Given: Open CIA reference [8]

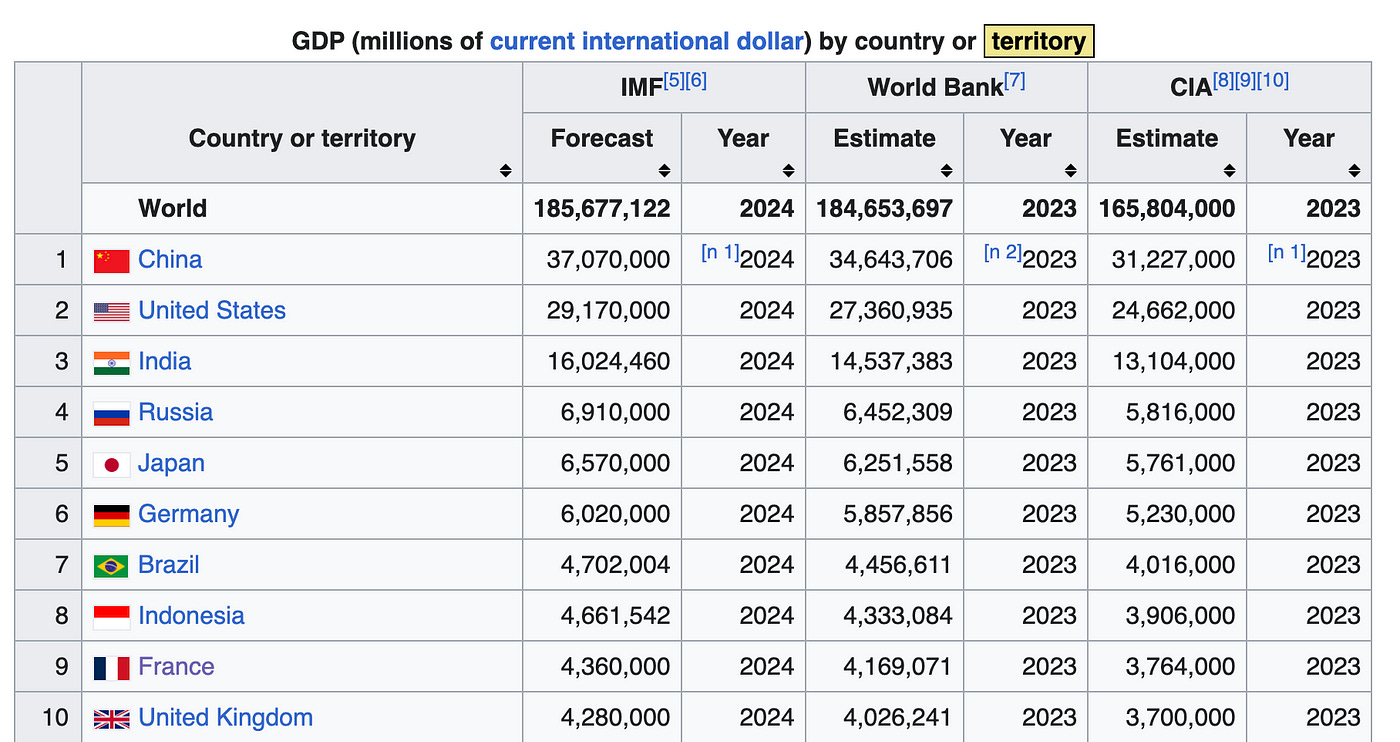Looking at the screenshot, I should 1223,81.
